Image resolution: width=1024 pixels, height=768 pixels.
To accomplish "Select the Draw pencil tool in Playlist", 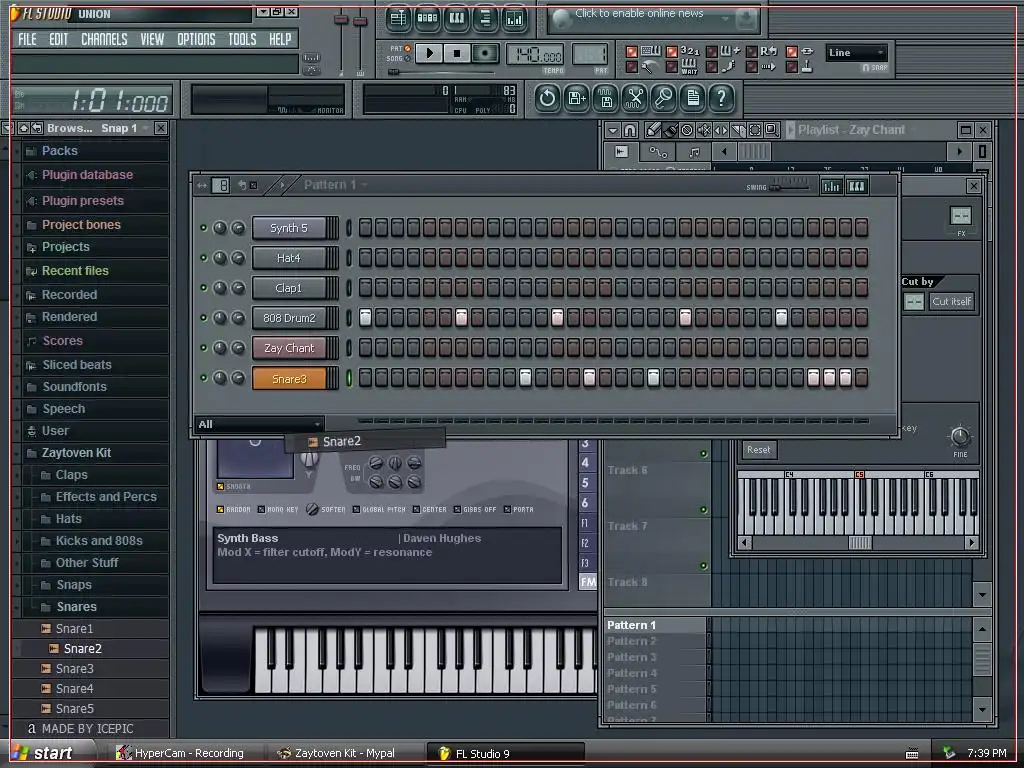I will pos(652,130).
